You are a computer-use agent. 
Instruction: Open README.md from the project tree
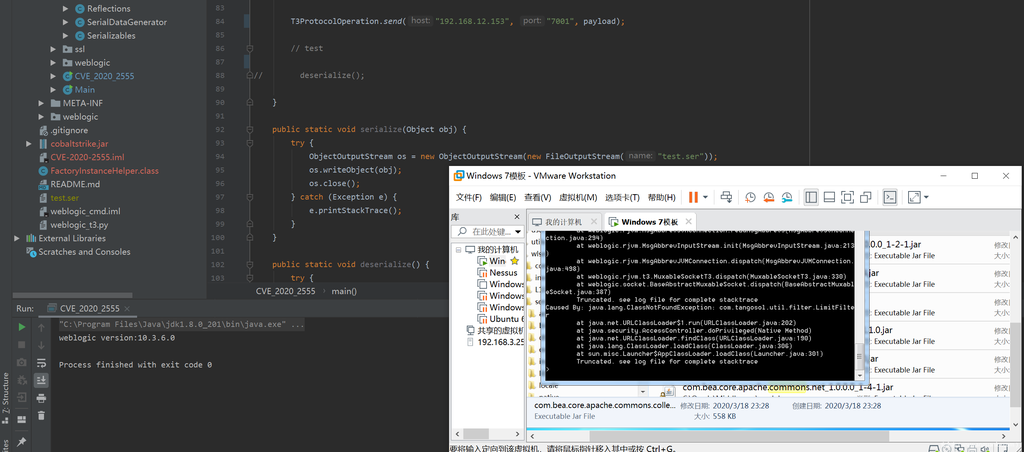75,184
